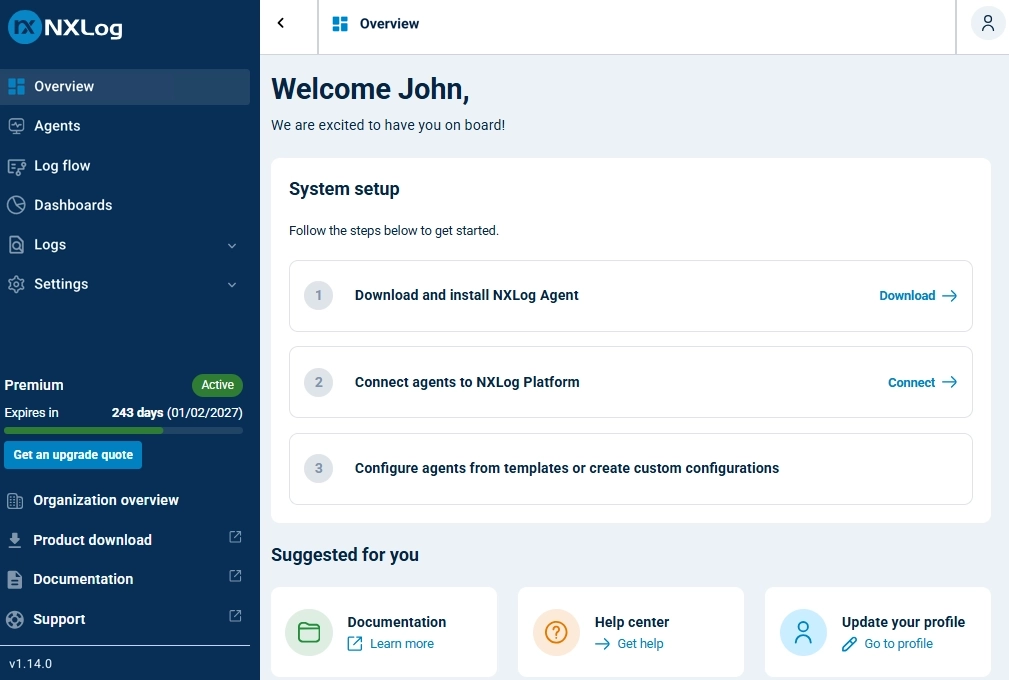Click the Overview header title
The width and height of the screenshot is (1009, 680).
tap(389, 24)
